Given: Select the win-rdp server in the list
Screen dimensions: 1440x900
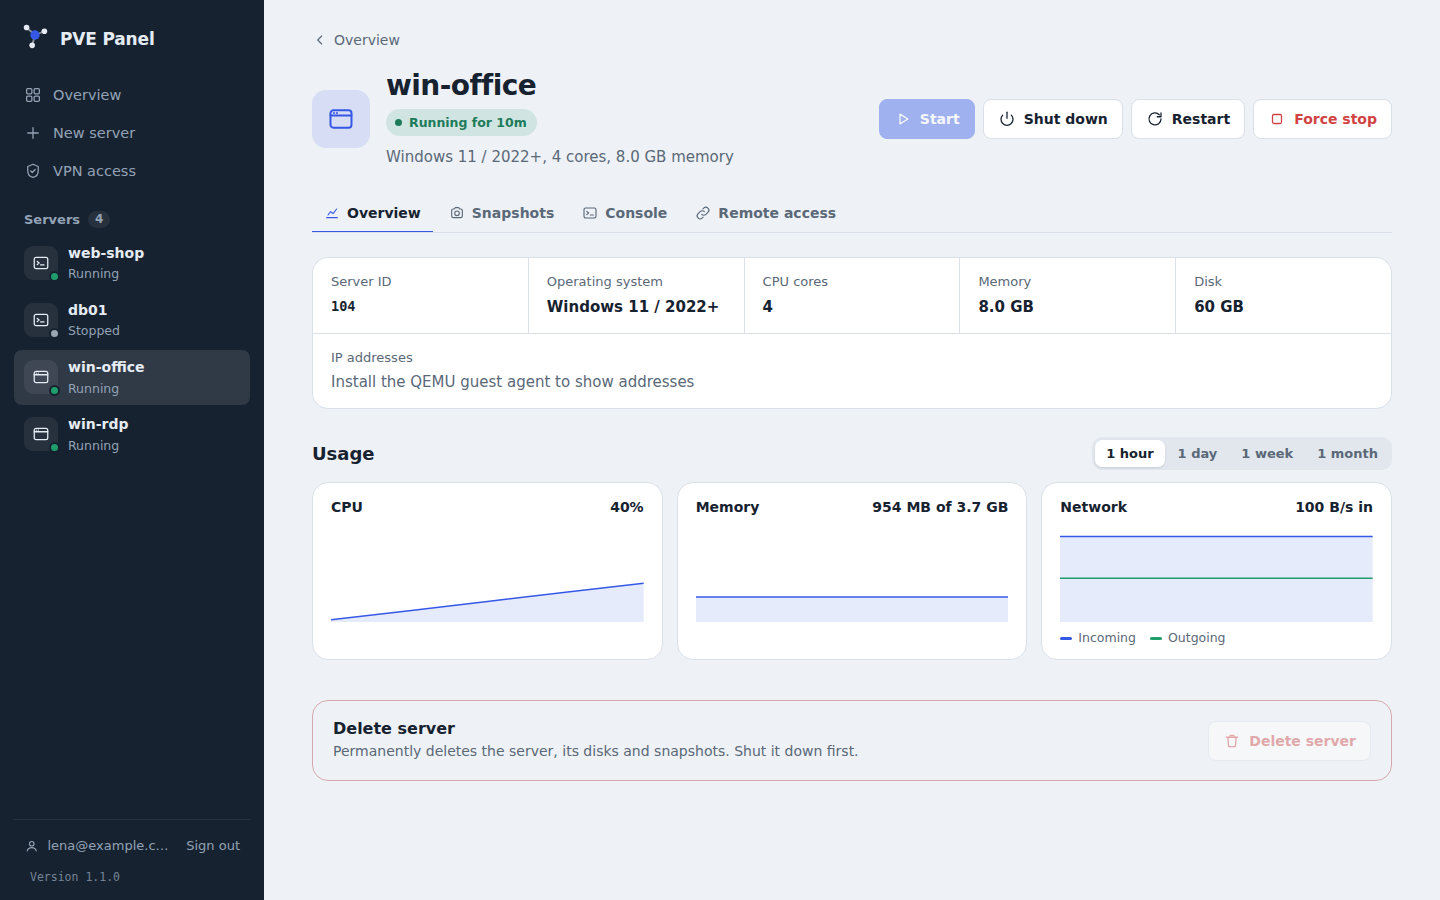Looking at the screenshot, I should pos(132,434).
